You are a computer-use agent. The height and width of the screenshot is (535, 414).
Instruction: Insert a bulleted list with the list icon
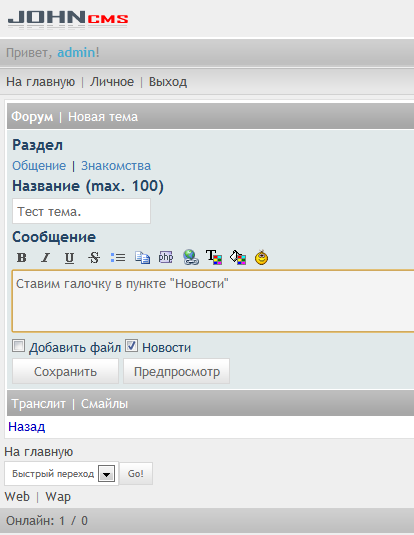[x=118, y=257]
